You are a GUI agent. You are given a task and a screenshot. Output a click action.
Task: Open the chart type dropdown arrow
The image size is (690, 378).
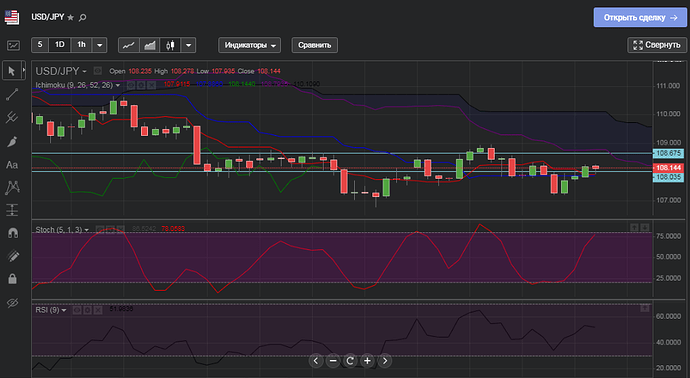click(188, 45)
